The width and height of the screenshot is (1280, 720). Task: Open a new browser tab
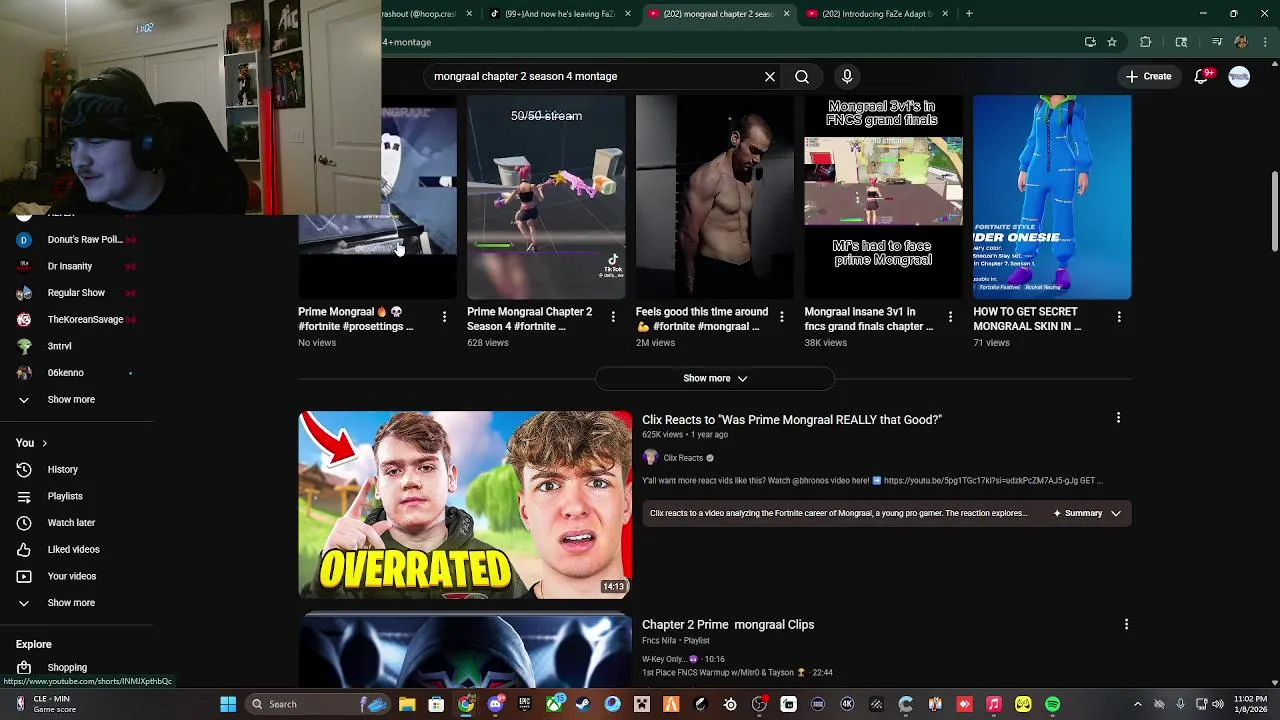pyautogui.click(x=969, y=14)
